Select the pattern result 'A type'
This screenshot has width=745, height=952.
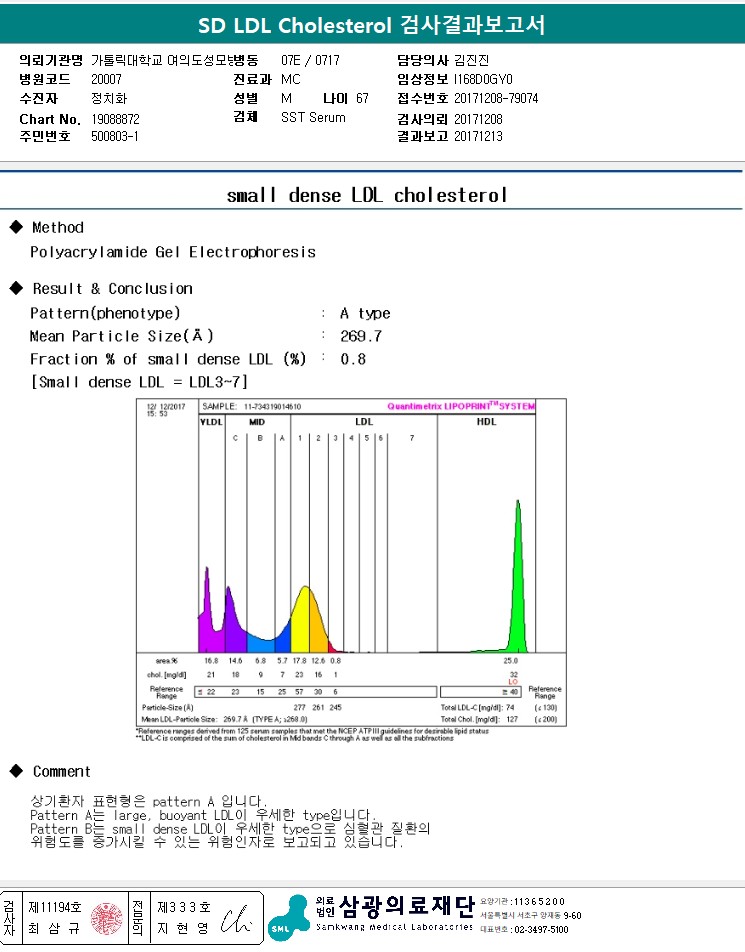click(x=365, y=313)
